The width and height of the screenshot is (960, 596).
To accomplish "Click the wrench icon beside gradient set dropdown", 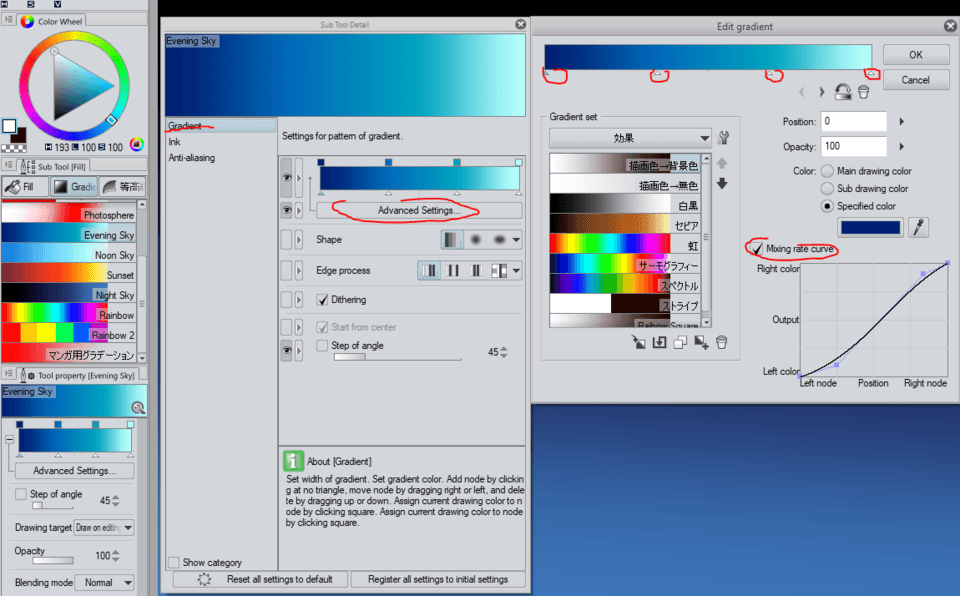I will [x=723, y=138].
